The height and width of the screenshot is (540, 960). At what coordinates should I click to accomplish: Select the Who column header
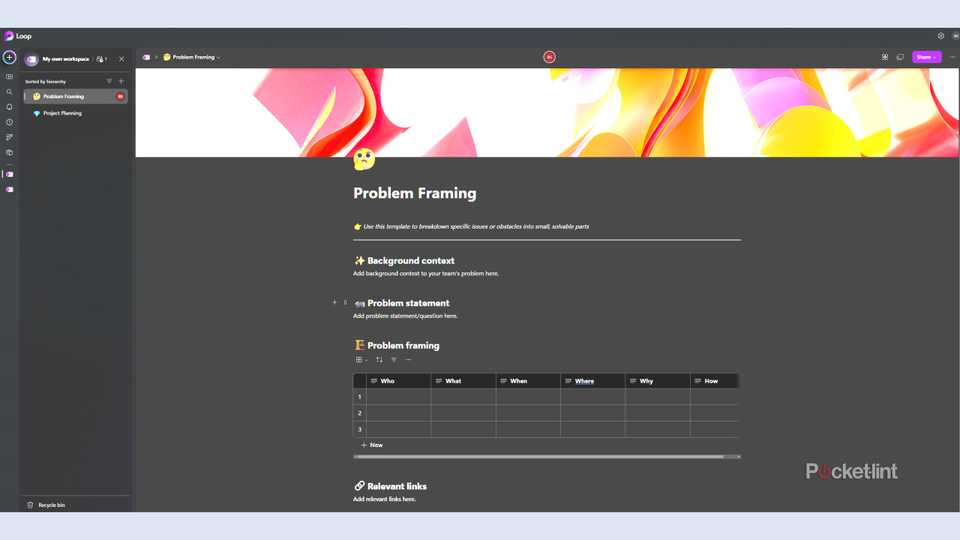pyautogui.click(x=399, y=381)
